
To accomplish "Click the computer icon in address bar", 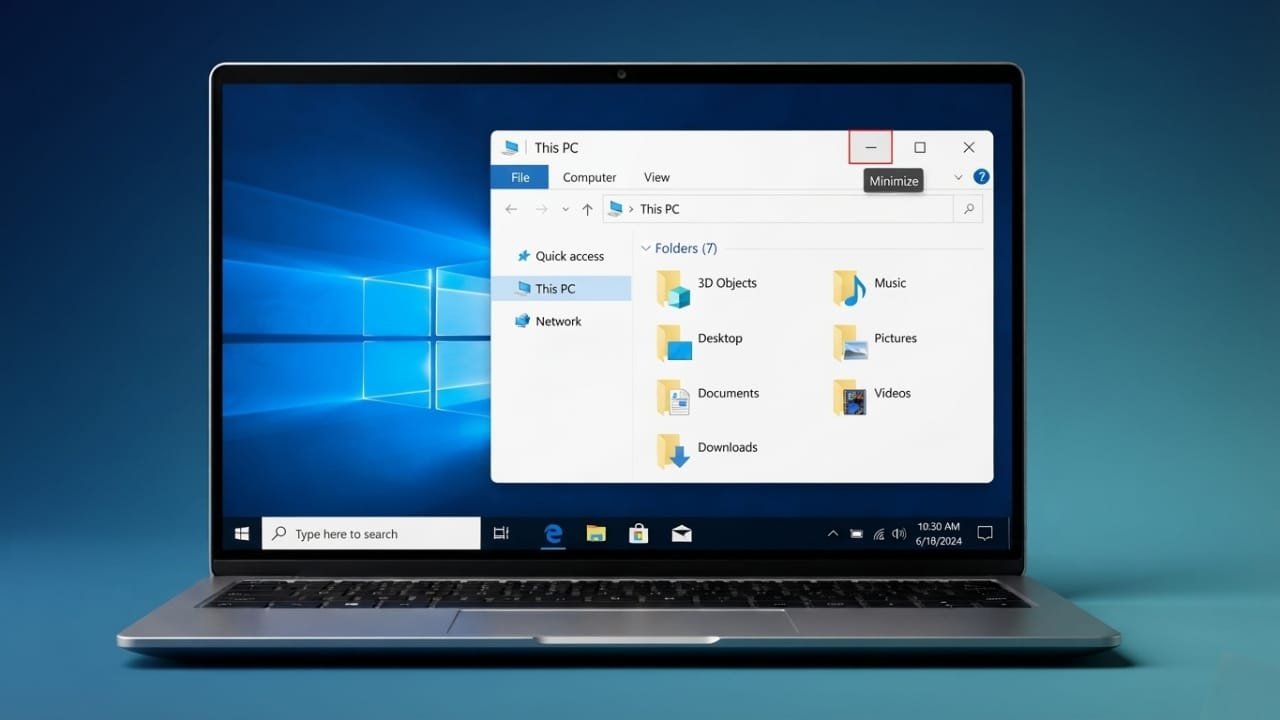I will (616, 208).
